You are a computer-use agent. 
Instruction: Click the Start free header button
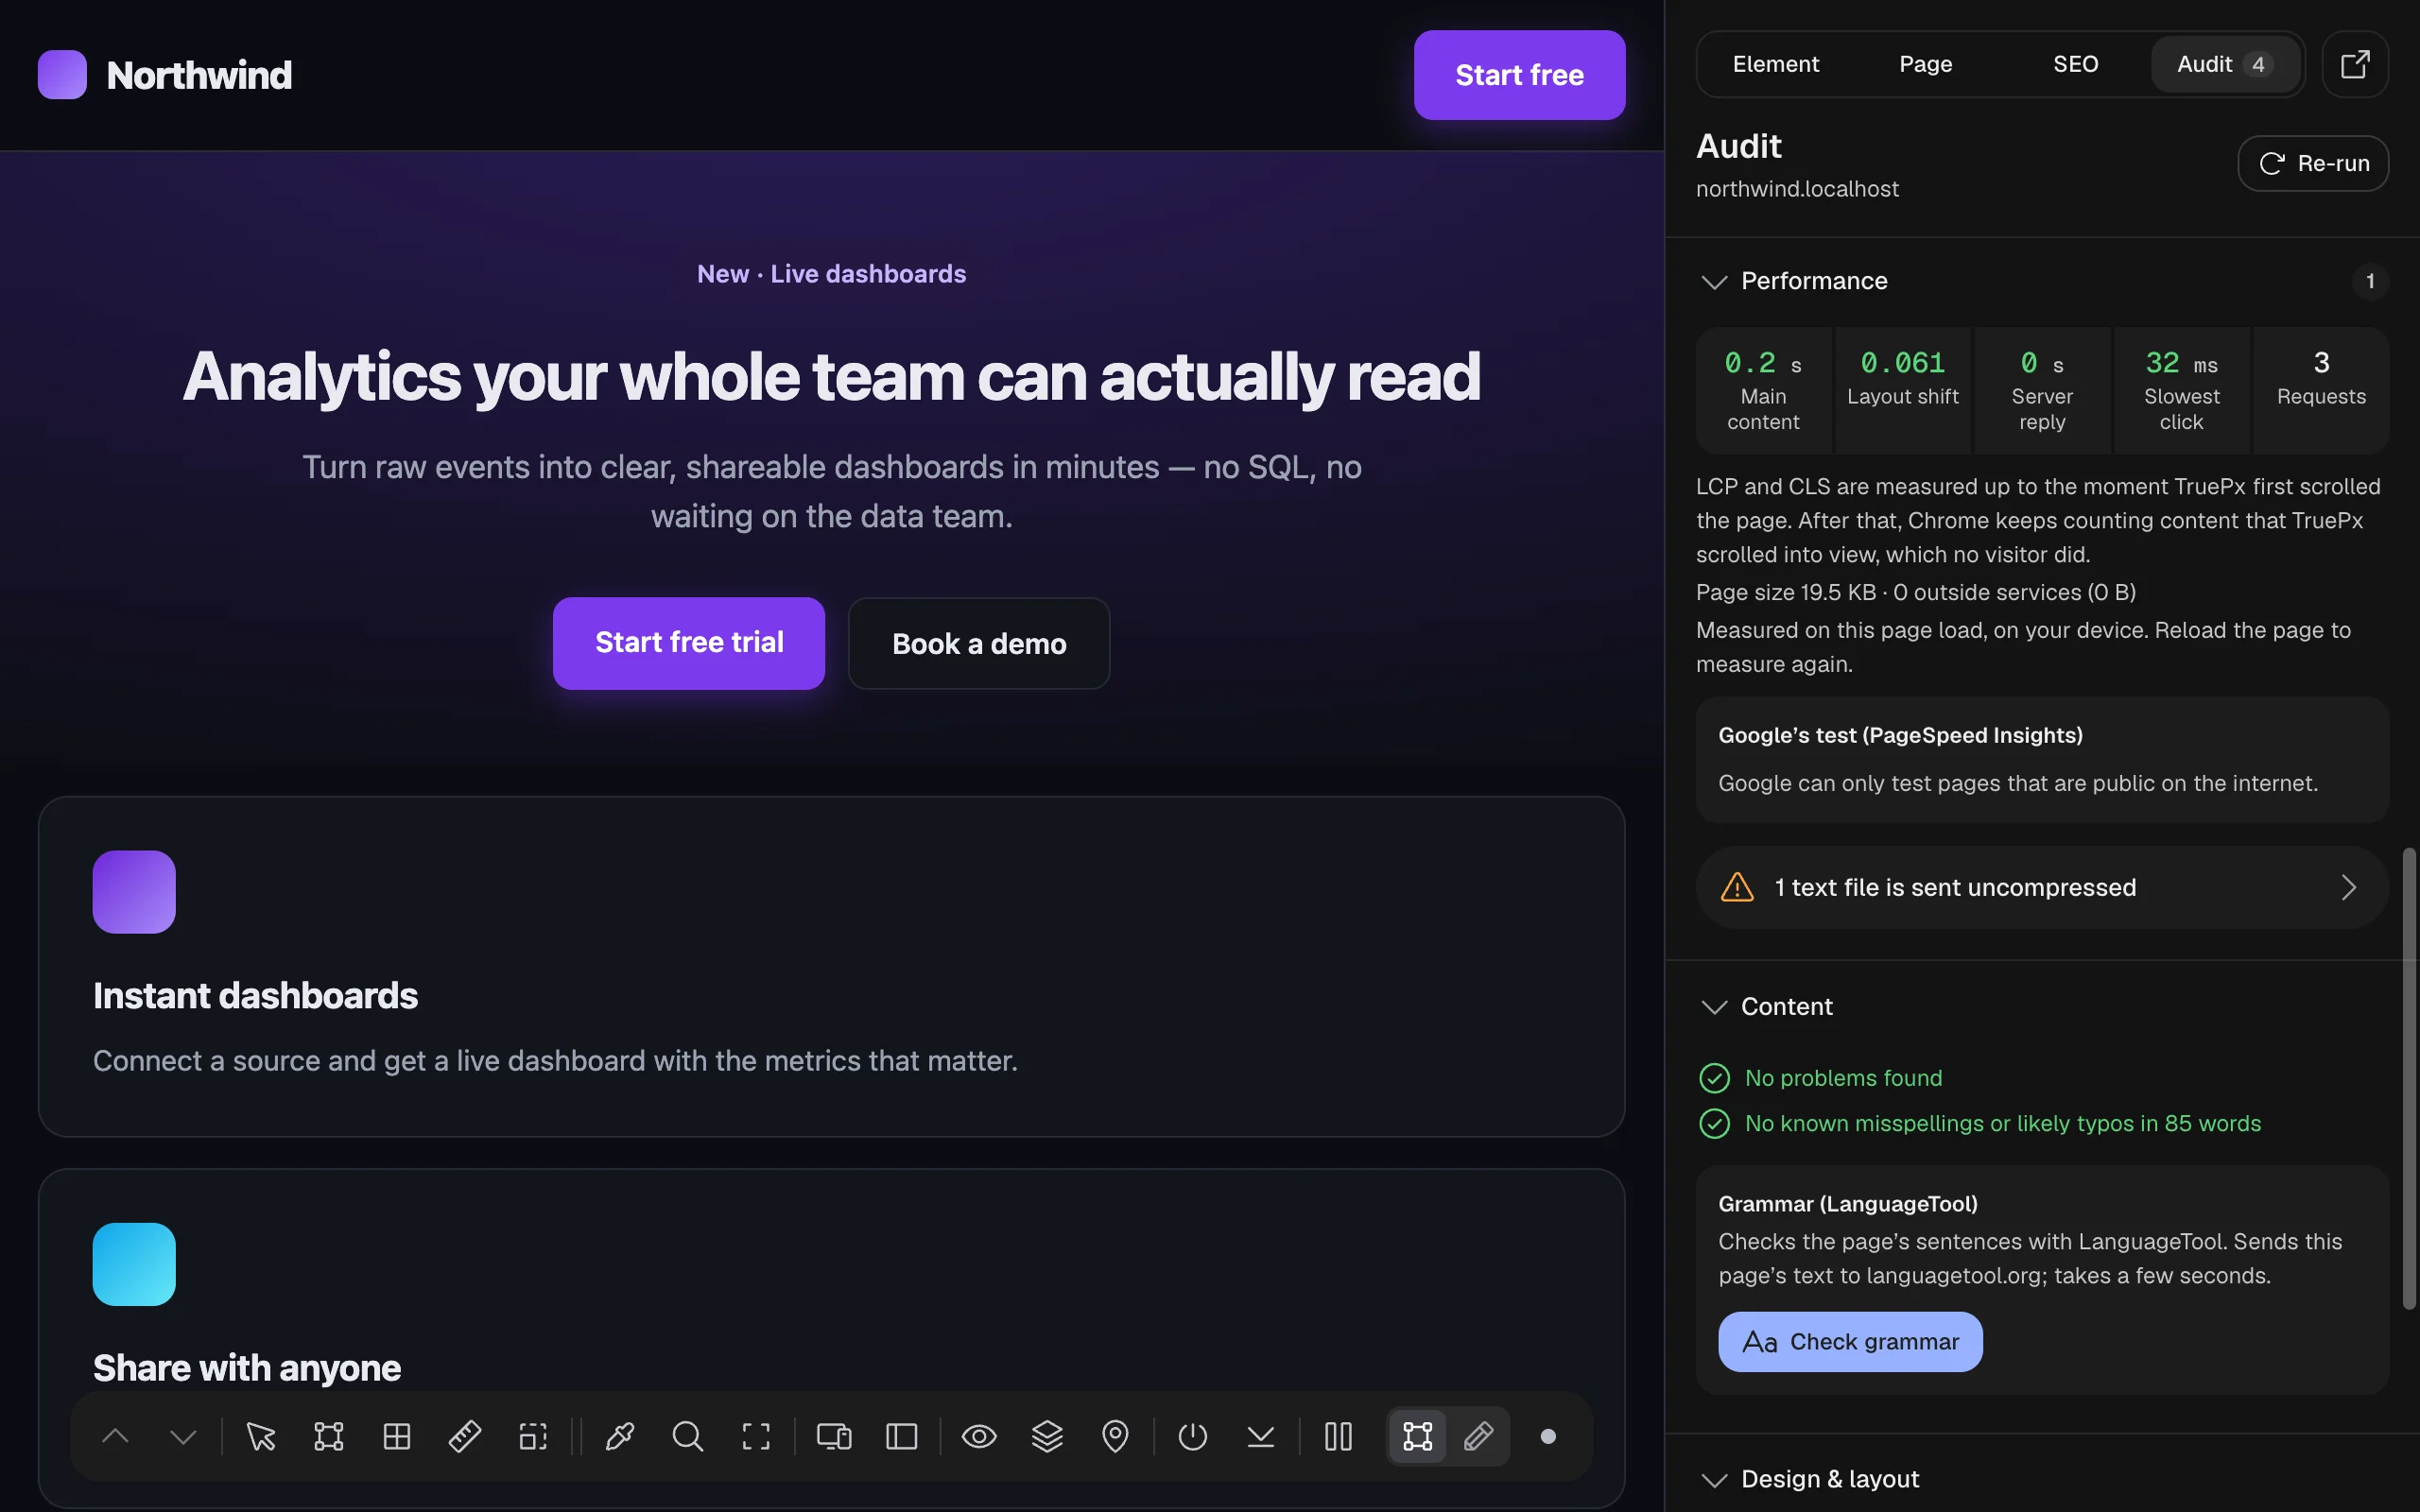pyautogui.click(x=1519, y=75)
